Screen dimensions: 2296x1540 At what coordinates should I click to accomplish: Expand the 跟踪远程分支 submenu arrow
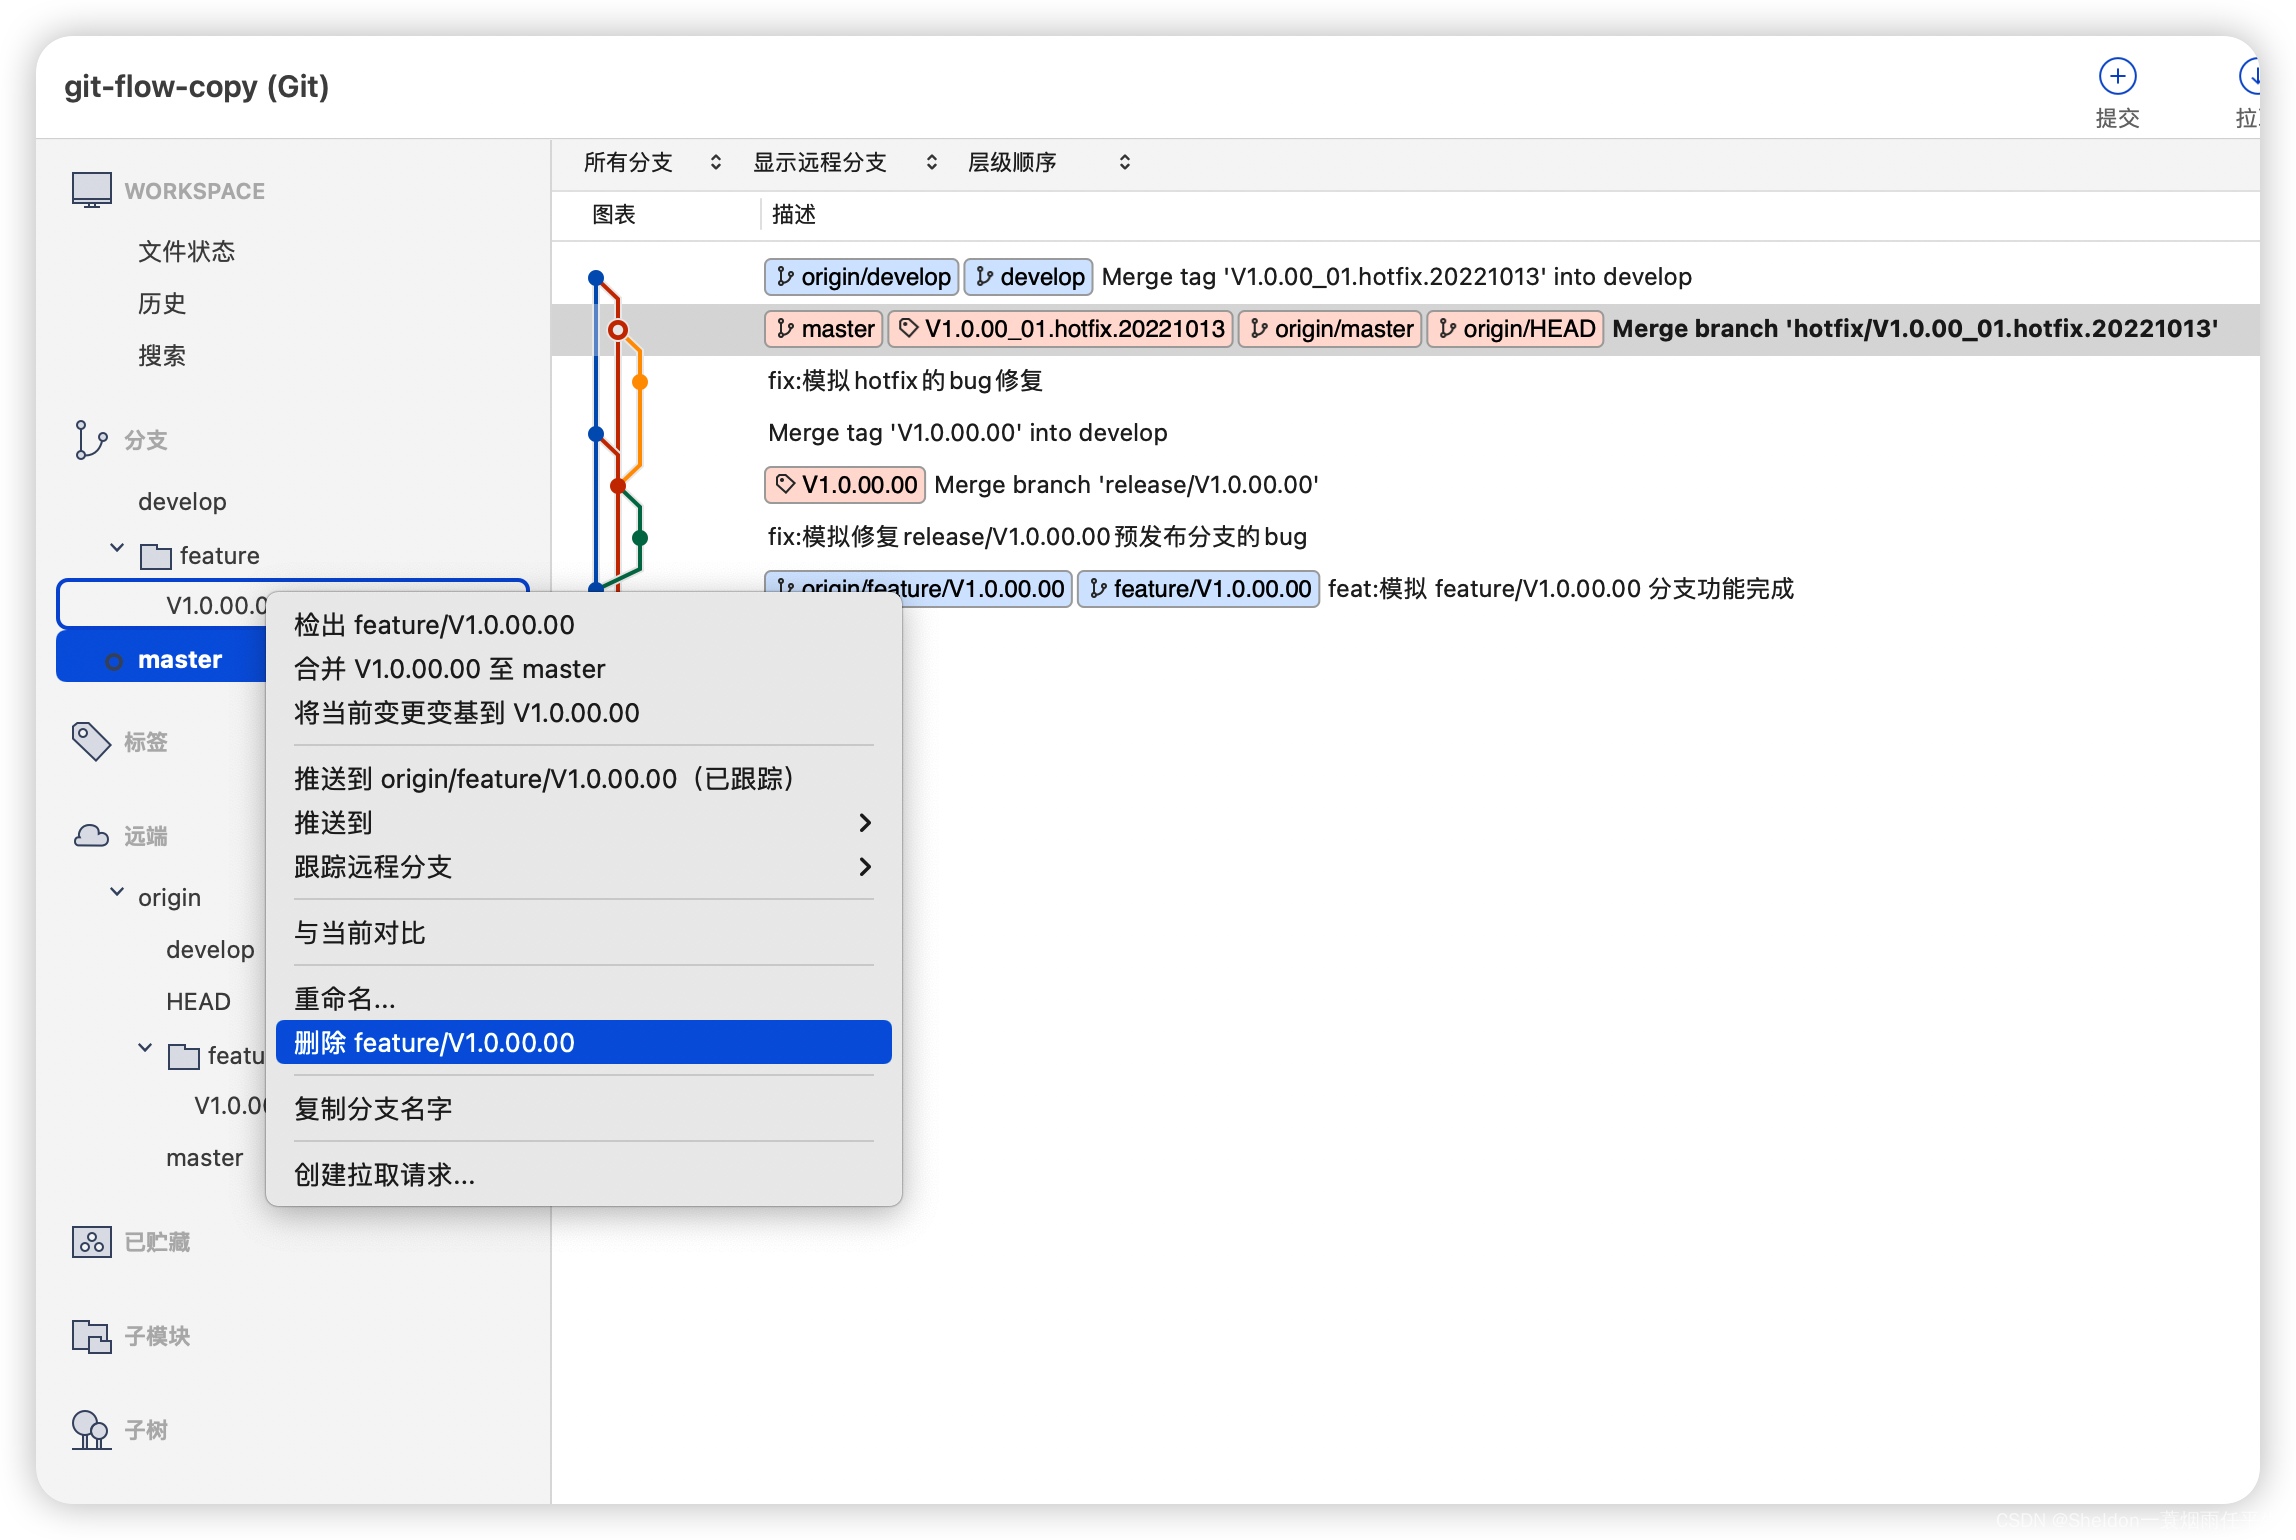[x=865, y=867]
